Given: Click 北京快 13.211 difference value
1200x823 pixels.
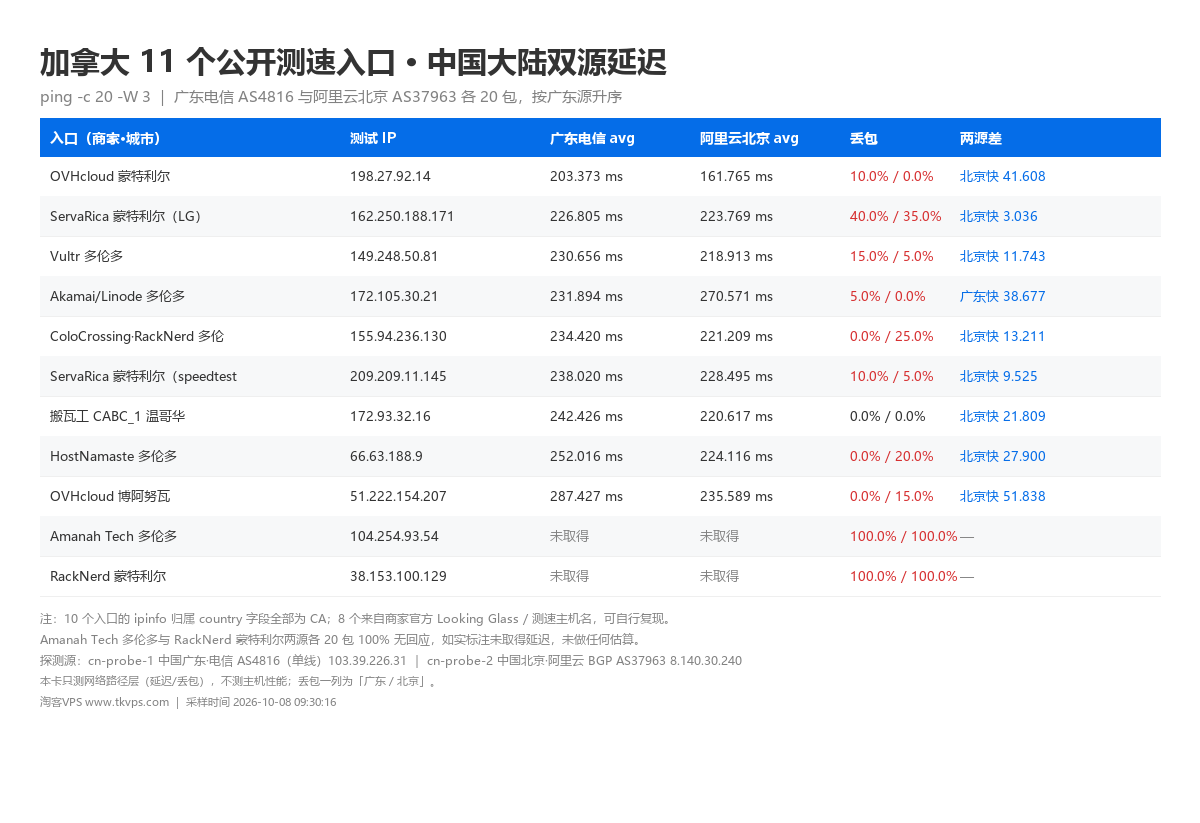Looking at the screenshot, I should pyautogui.click(x=1002, y=336).
